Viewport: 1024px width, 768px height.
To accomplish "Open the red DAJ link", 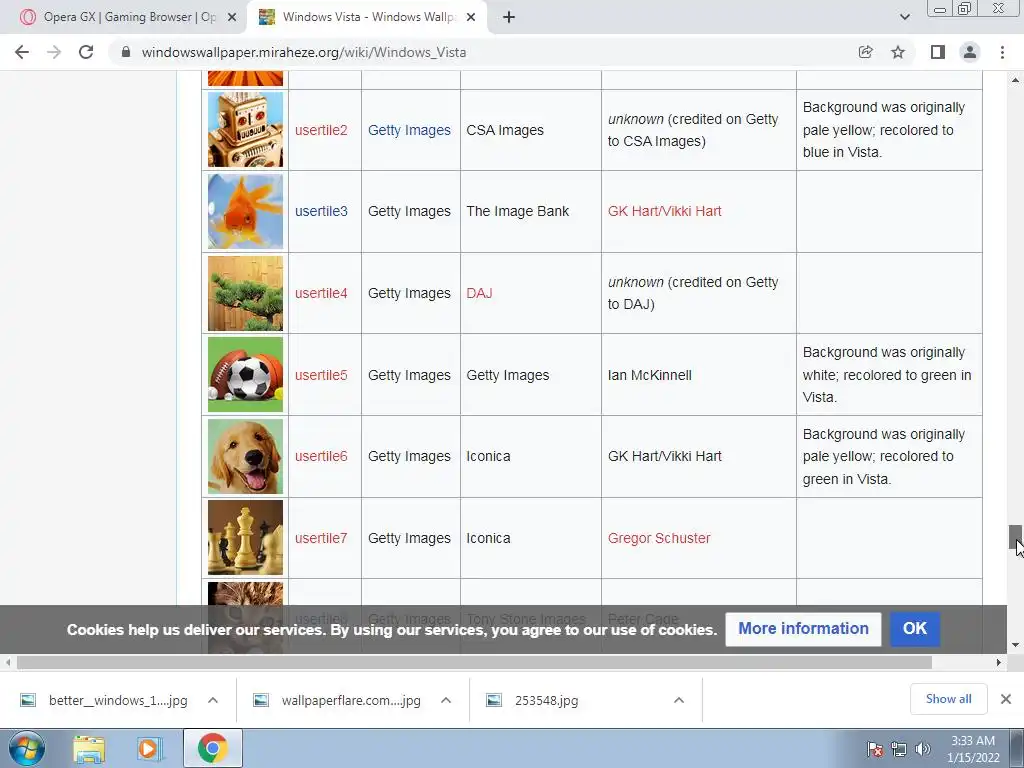I will tap(479, 293).
